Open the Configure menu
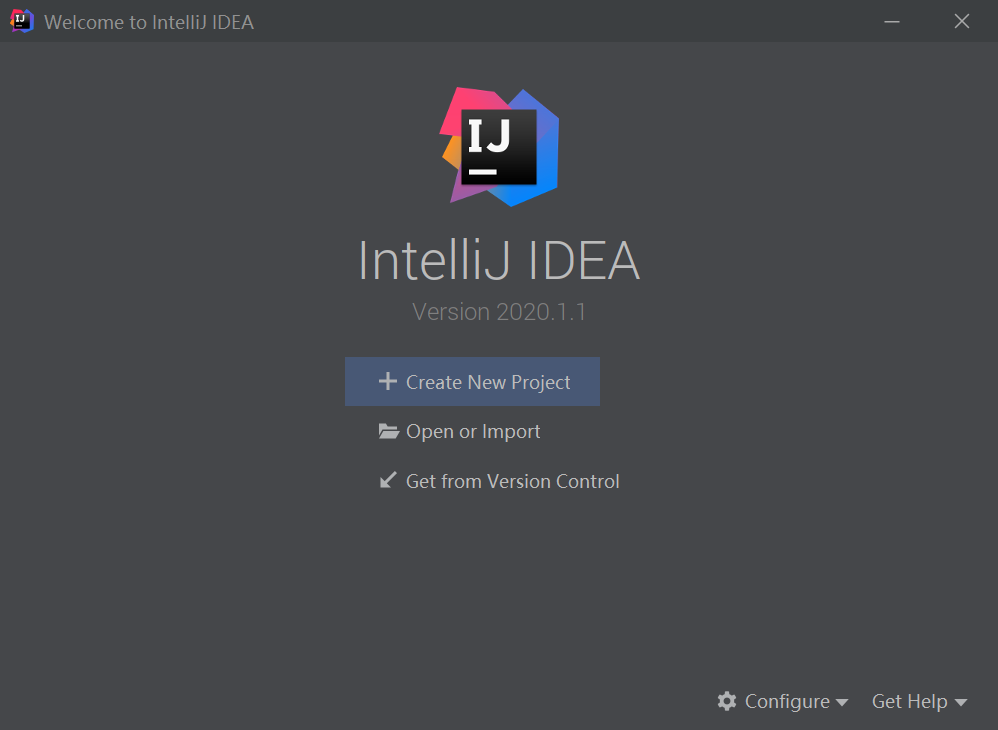 (783, 701)
